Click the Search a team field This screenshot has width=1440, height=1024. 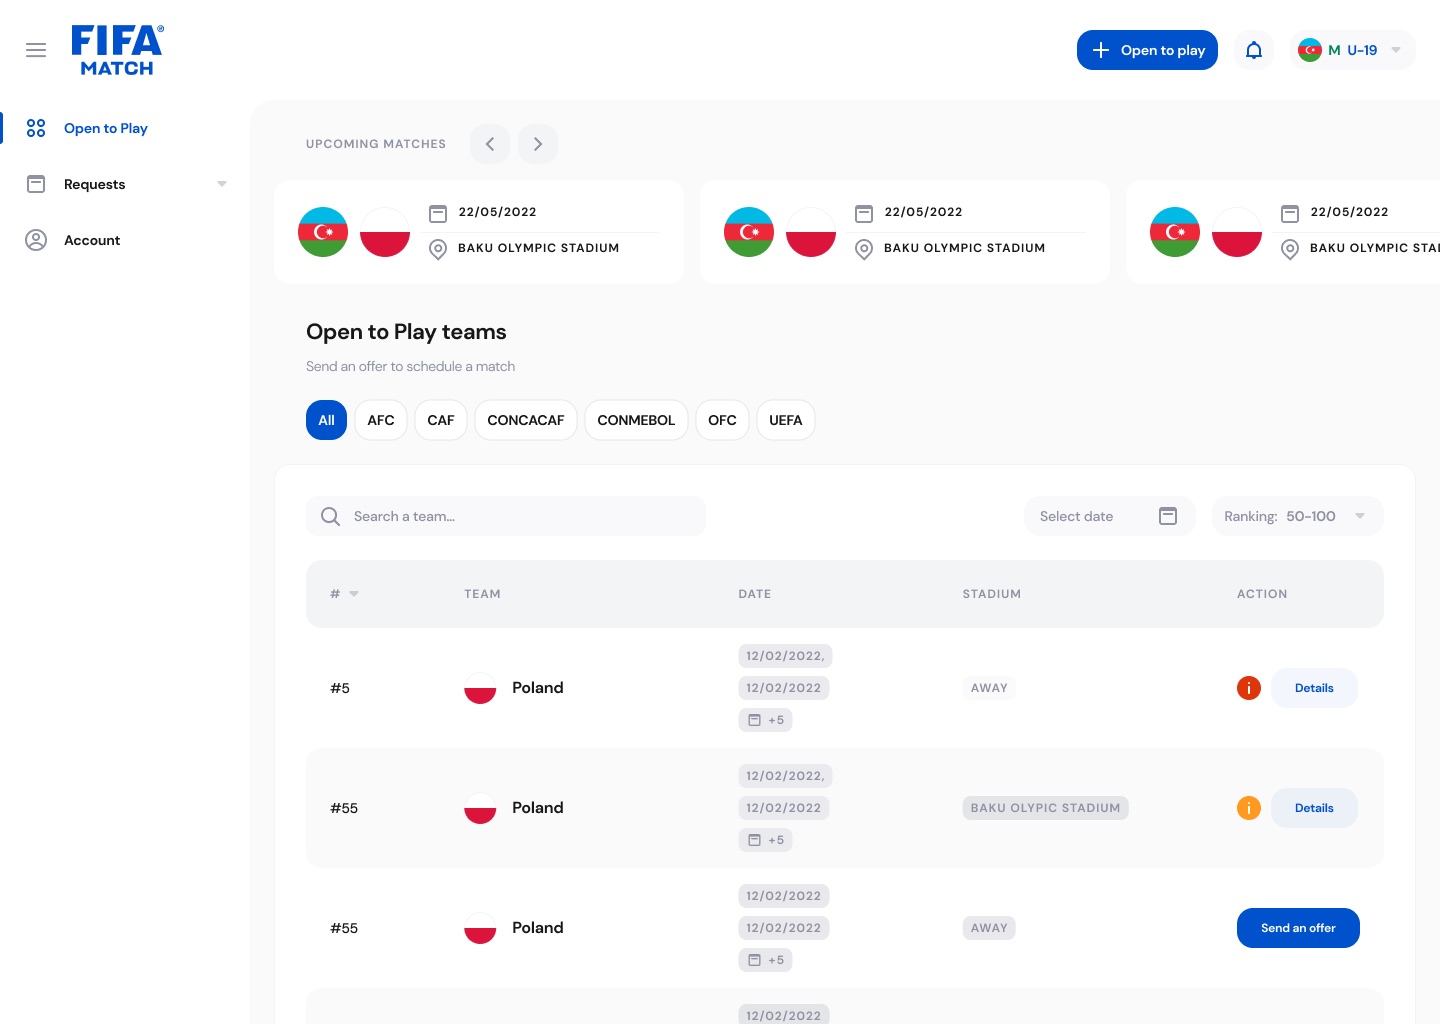tap(506, 516)
